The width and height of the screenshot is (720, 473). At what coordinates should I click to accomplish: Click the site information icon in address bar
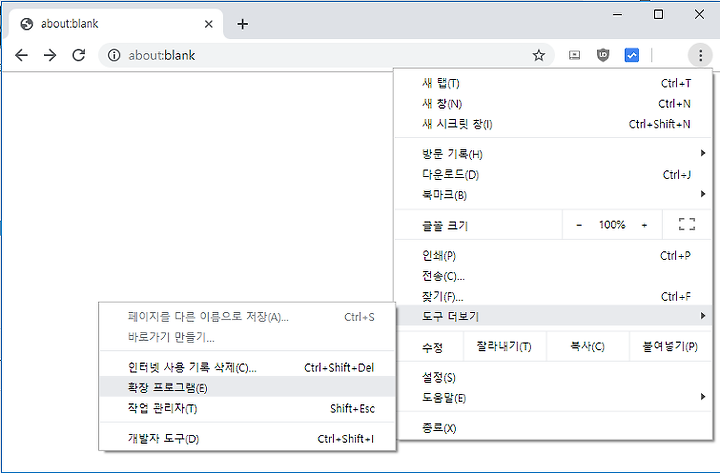point(114,56)
